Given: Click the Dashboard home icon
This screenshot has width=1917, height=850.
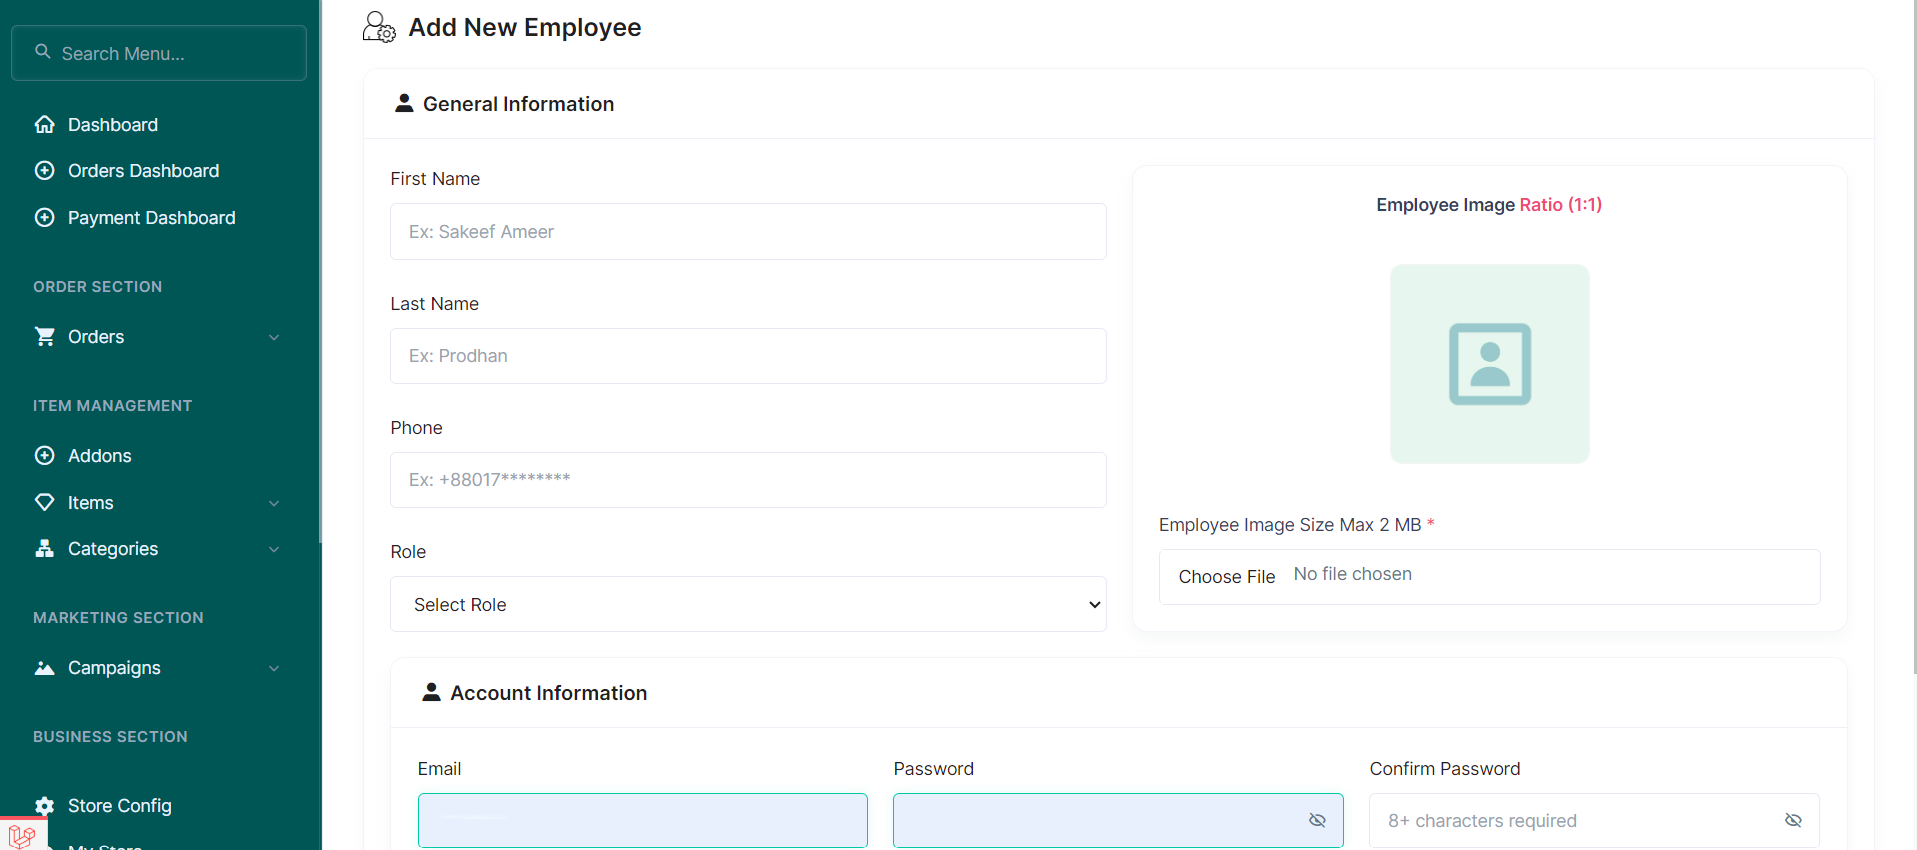Looking at the screenshot, I should pos(44,125).
